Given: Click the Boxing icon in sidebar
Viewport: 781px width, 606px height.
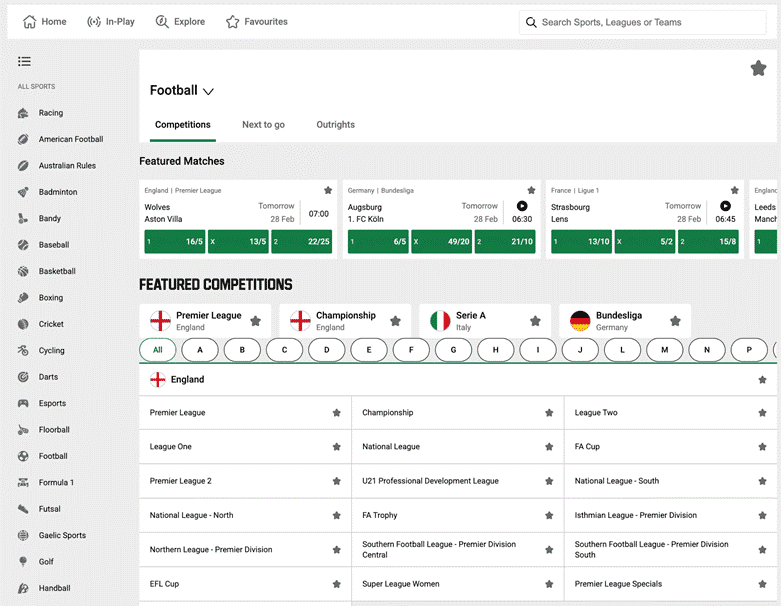Looking at the screenshot, I should click(x=23, y=298).
